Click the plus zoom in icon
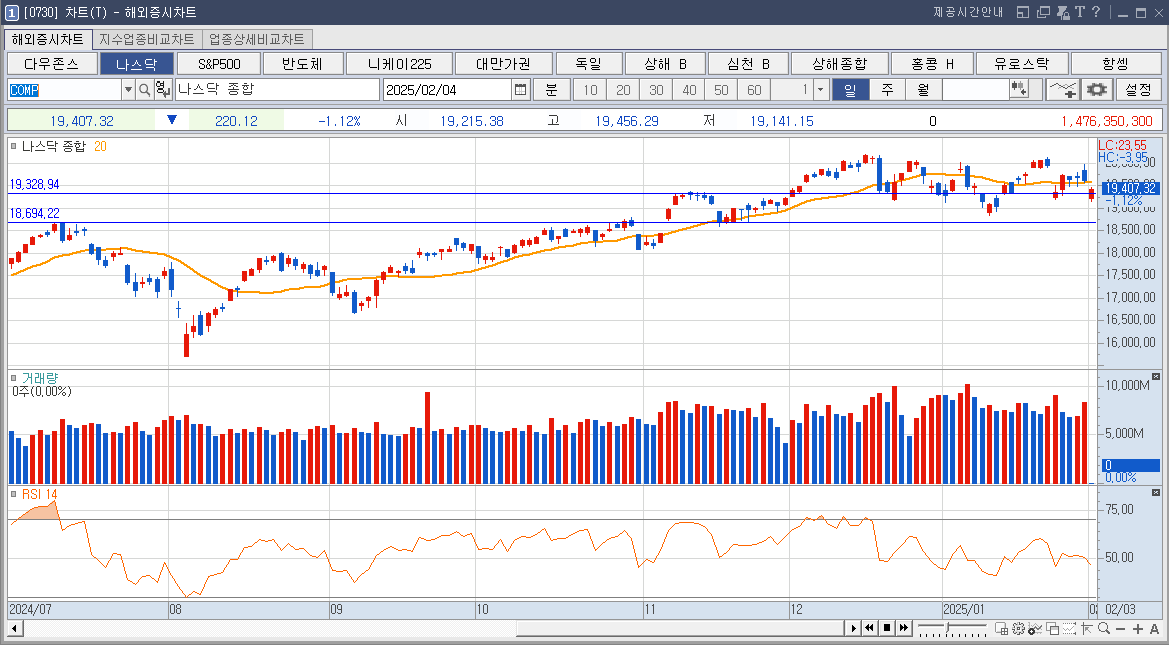 tap(1138, 629)
